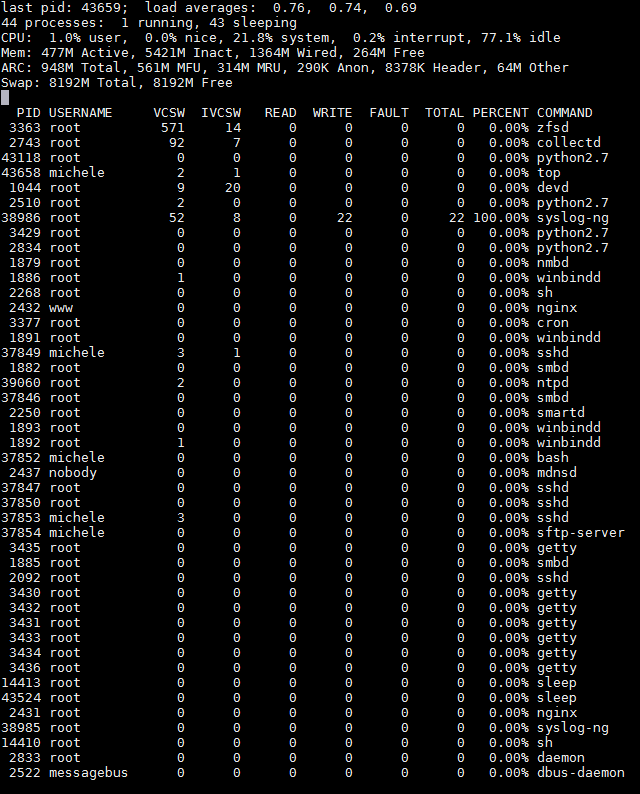The image size is (640, 794).
Task: Click the IVCSW column header
Action: pos(221,112)
